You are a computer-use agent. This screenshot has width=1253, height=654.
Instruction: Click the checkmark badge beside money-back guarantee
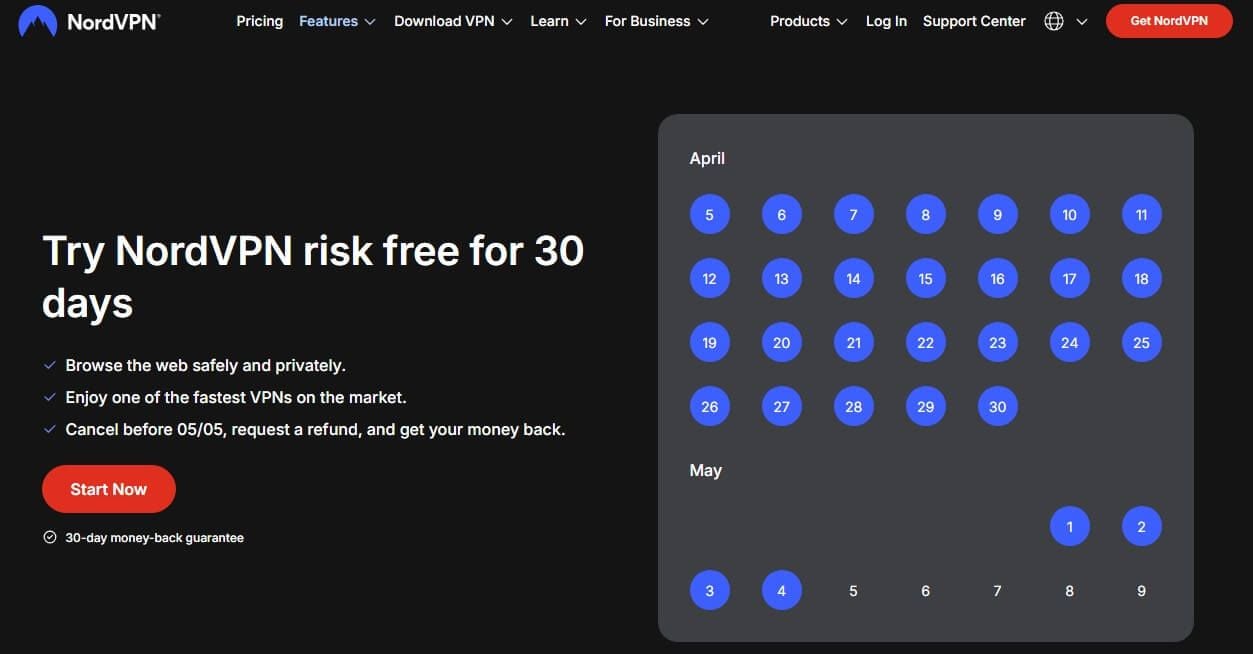tap(50, 538)
